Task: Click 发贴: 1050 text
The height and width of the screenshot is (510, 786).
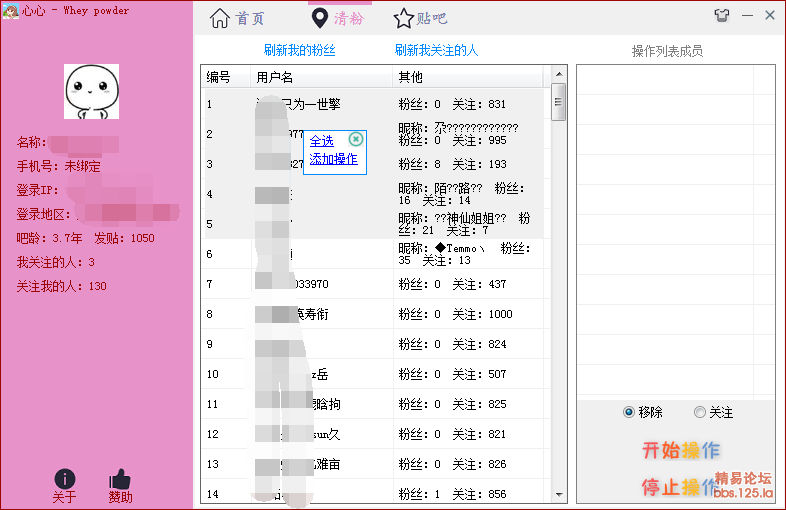Action: tap(124, 238)
